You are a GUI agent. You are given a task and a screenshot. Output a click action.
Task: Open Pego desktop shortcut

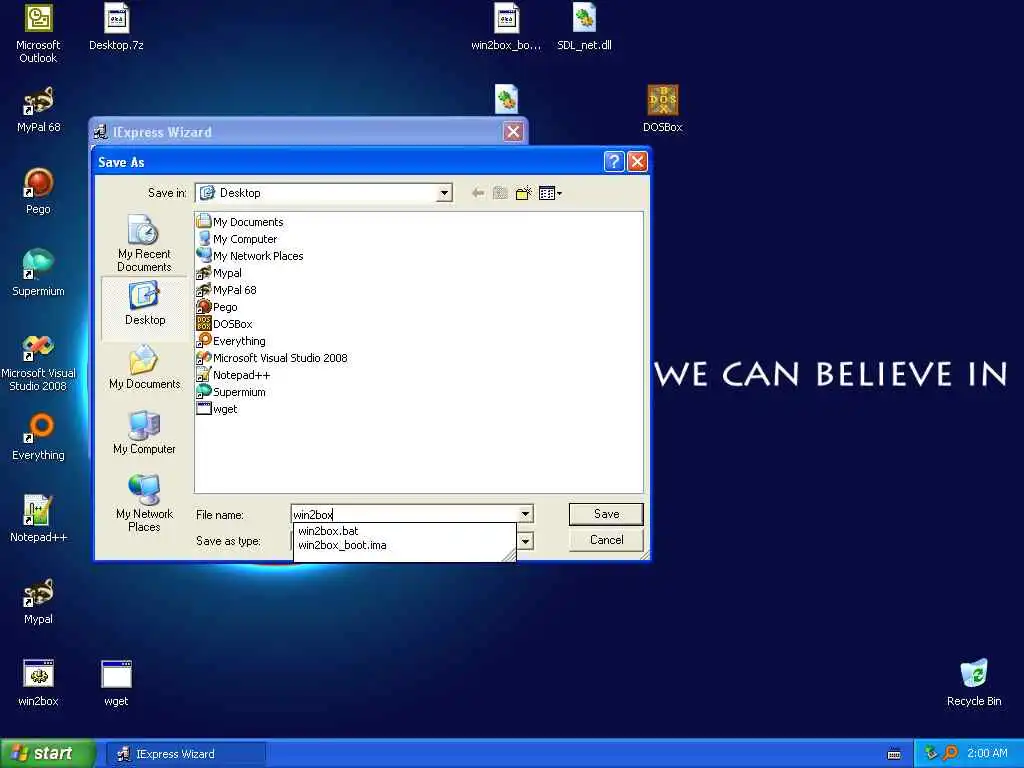(x=38, y=191)
